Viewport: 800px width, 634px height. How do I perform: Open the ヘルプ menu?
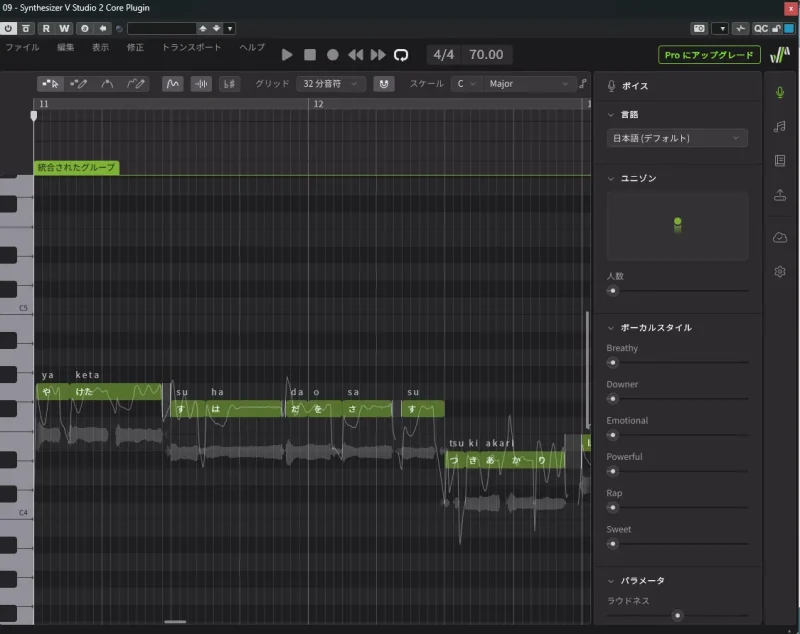point(252,47)
